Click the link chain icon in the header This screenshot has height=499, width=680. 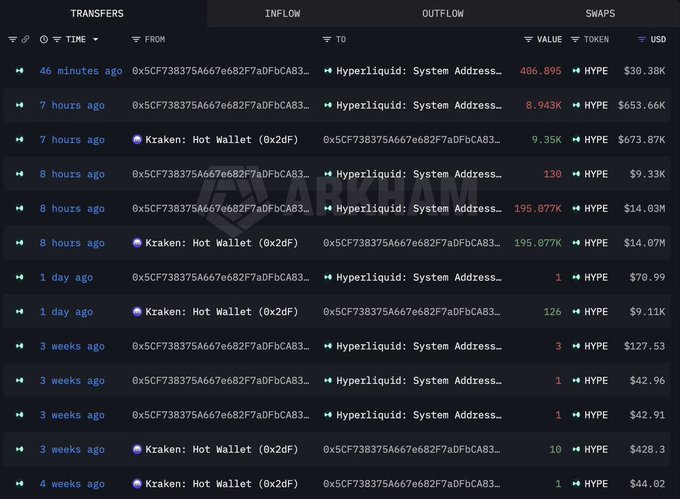point(26,39)
